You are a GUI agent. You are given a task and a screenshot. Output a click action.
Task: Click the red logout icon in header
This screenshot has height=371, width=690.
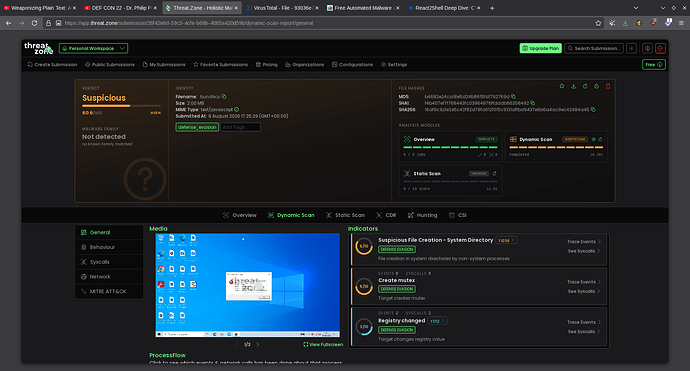[x=660, y=48]
